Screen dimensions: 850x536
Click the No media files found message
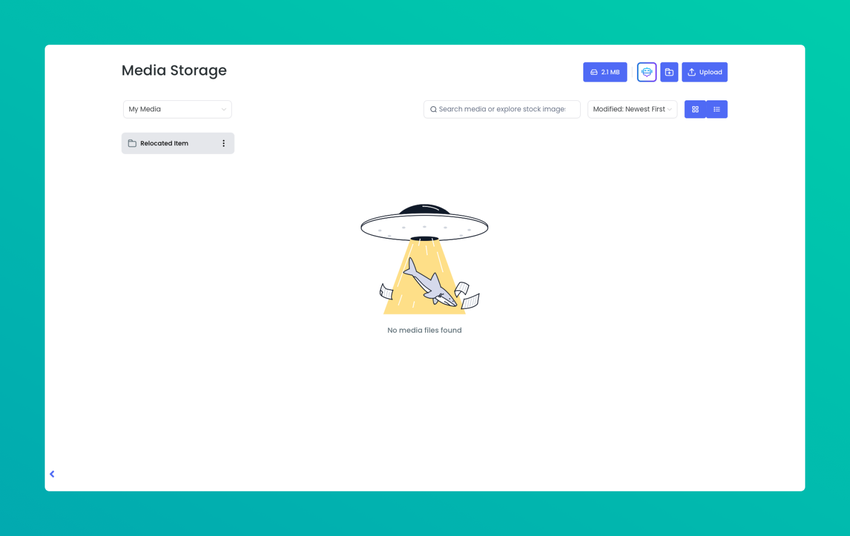(424, 330)
